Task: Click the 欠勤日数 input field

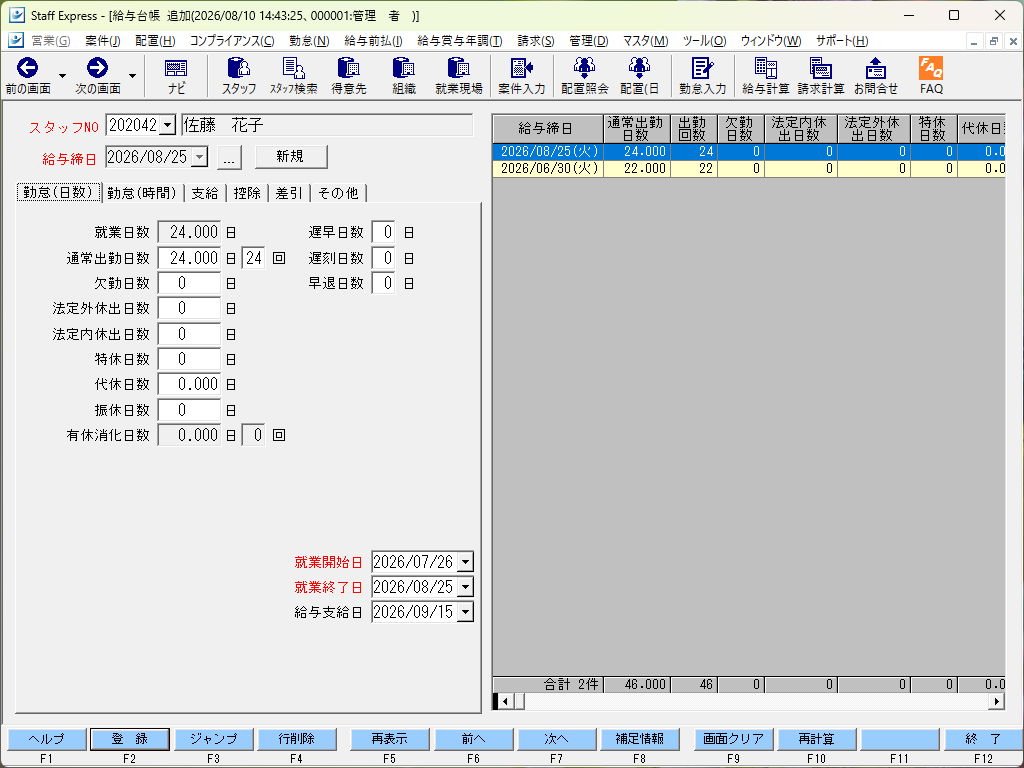Action: coord(189,283)
